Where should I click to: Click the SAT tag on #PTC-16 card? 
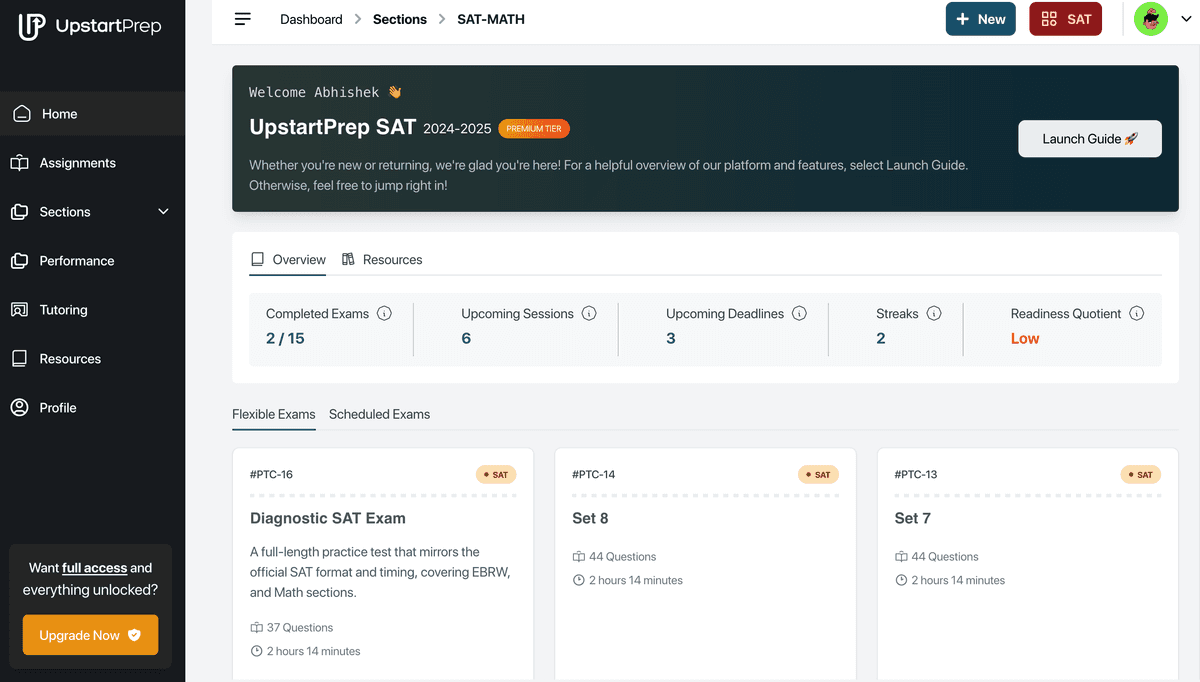click(x=496, y=475)
